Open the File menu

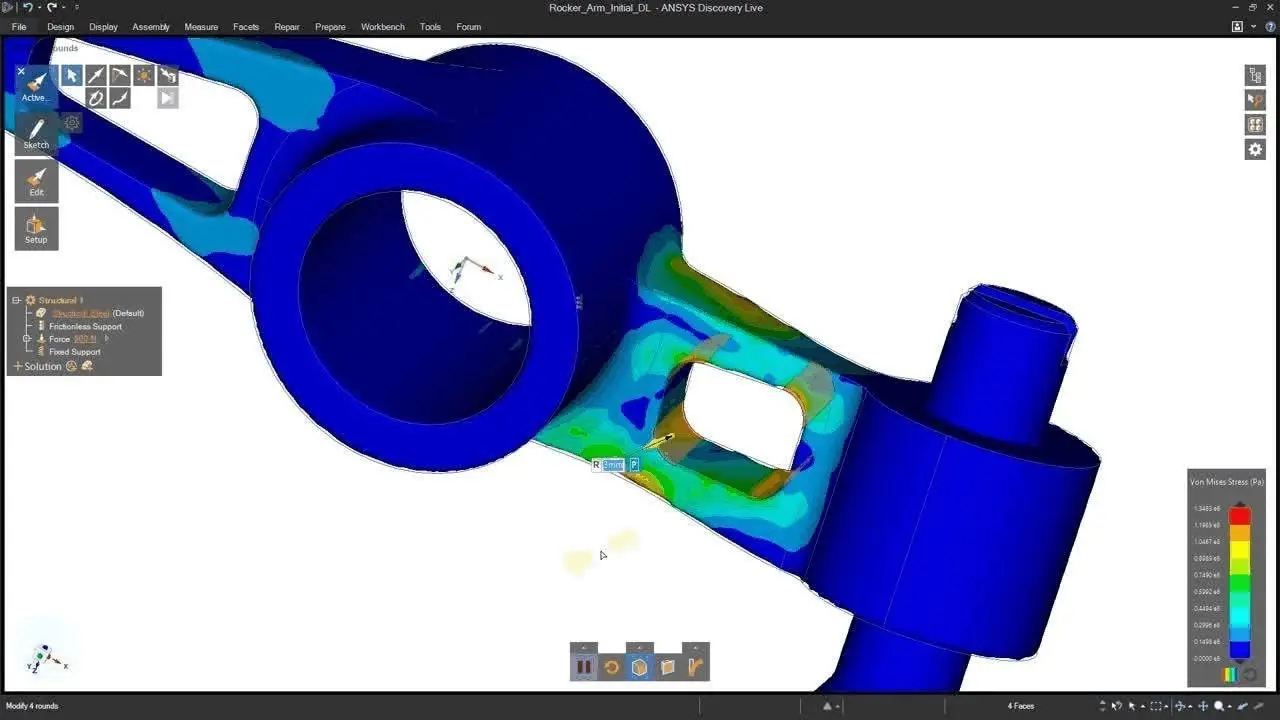pos(19,27)
